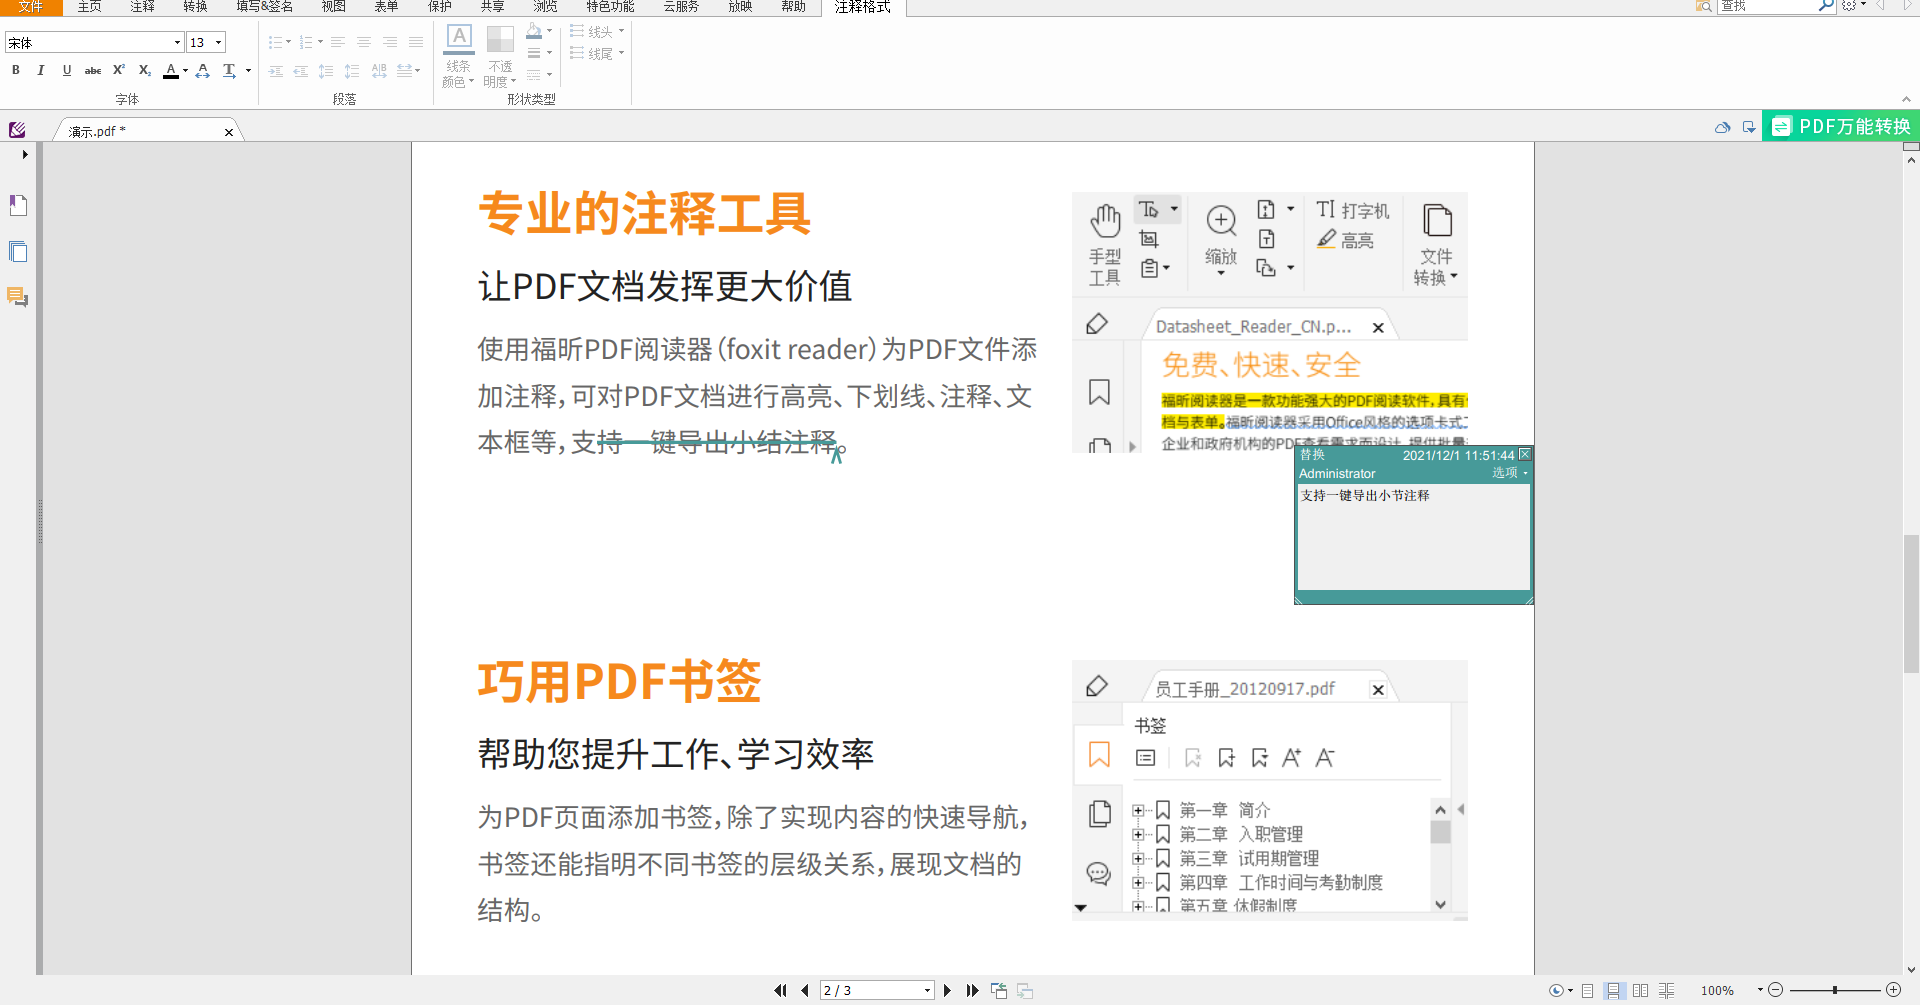Open the comments panel in the sidebar

coord(17,297)
